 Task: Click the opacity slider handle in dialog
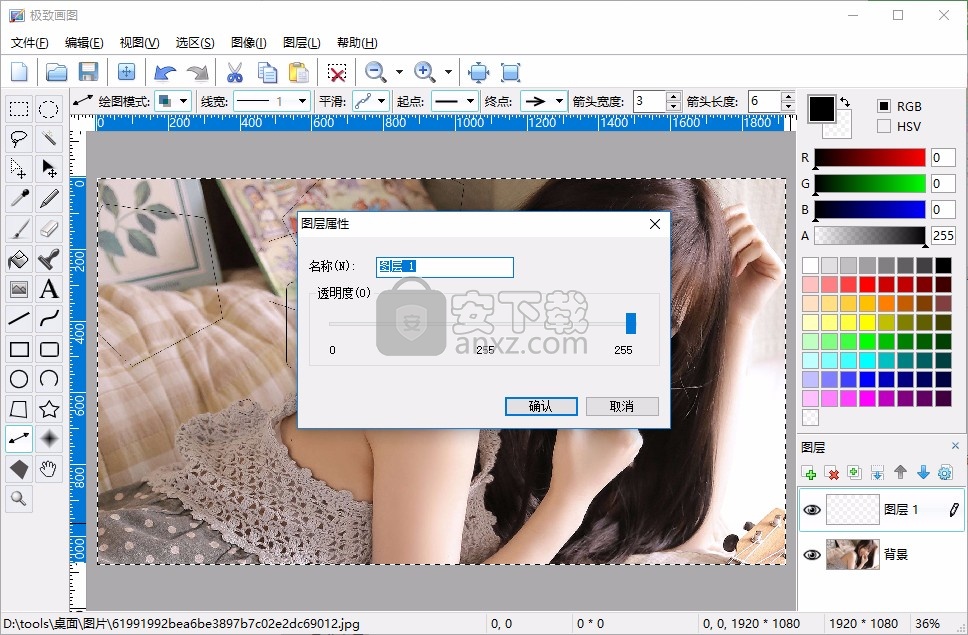coord(630,323)
